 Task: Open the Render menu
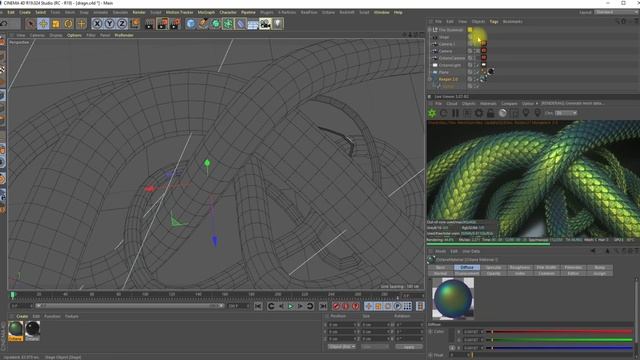click(x=139, y=12)
